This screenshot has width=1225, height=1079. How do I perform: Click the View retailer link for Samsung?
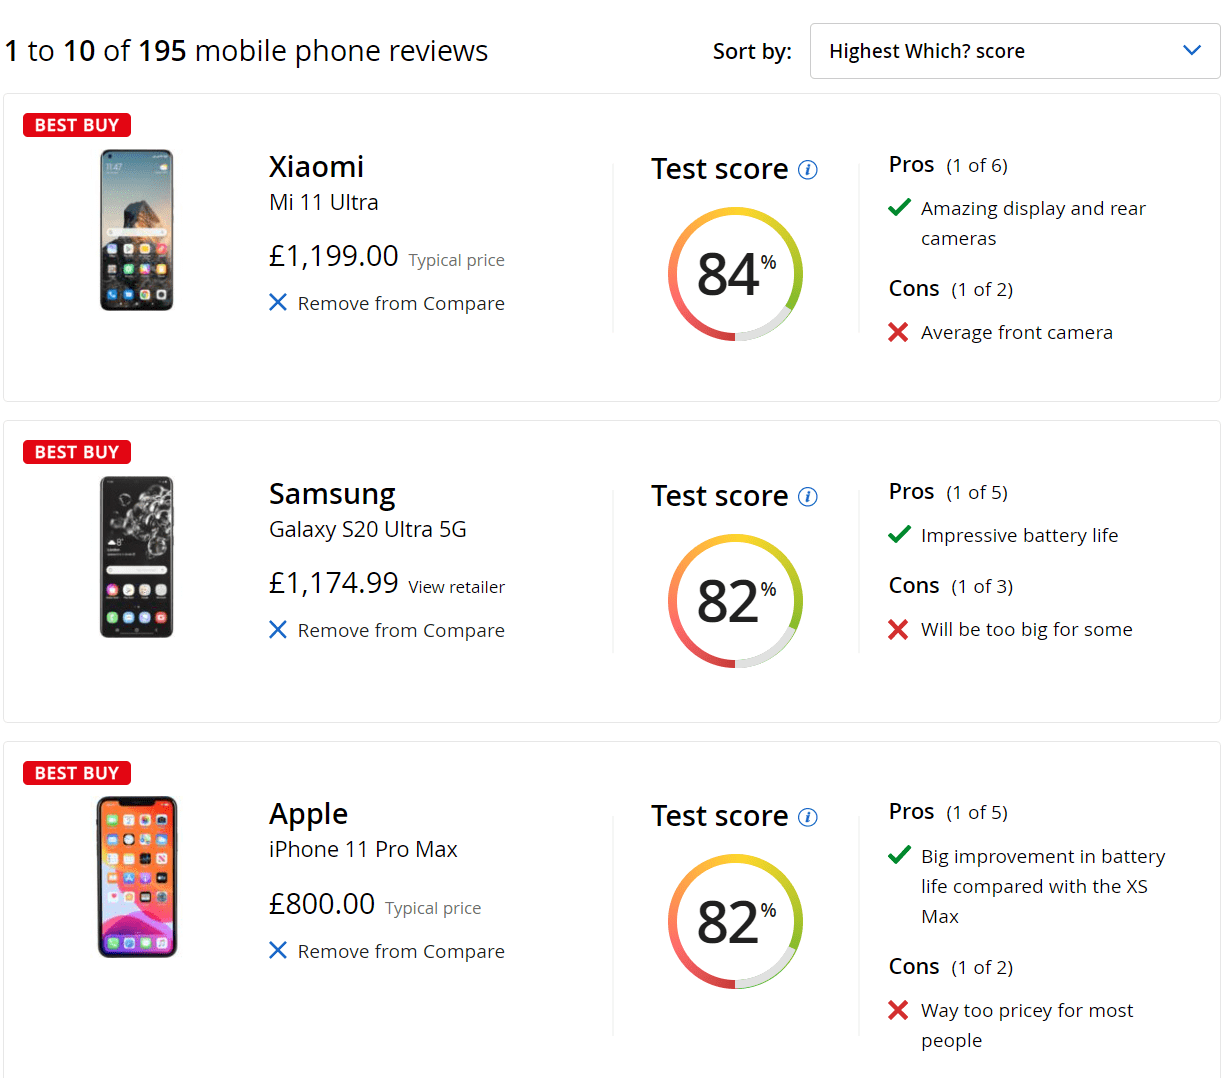(x=456, y=587)
